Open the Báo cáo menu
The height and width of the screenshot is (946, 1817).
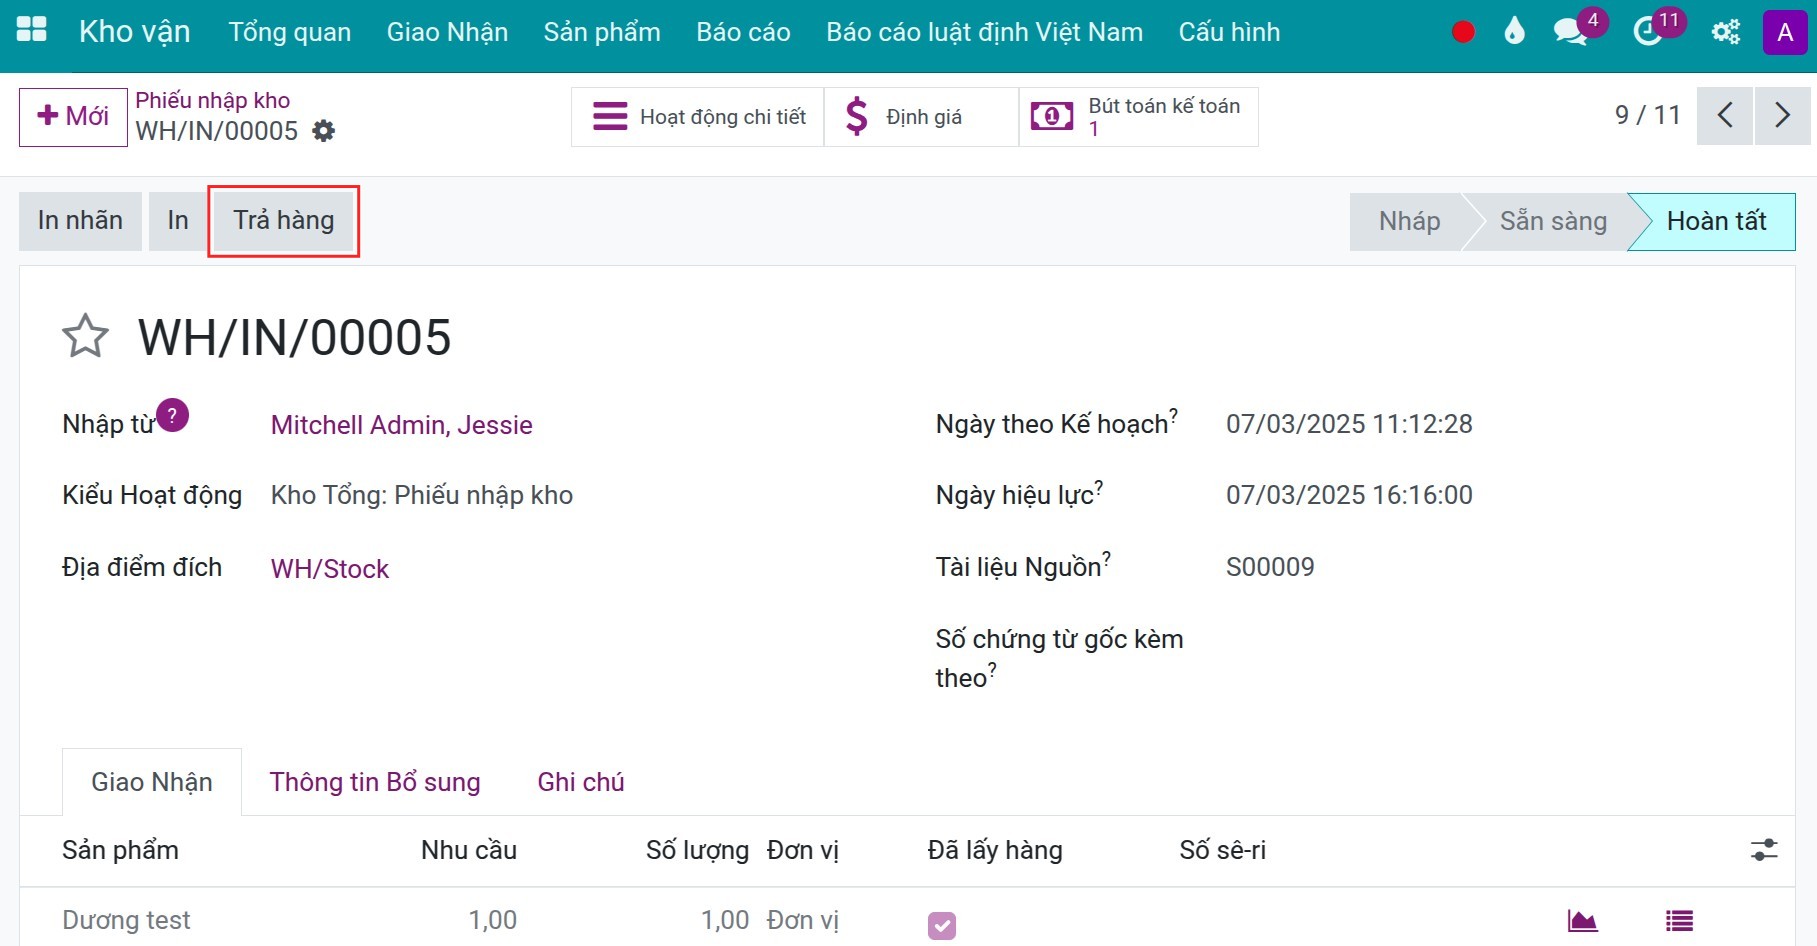point(743,32)
